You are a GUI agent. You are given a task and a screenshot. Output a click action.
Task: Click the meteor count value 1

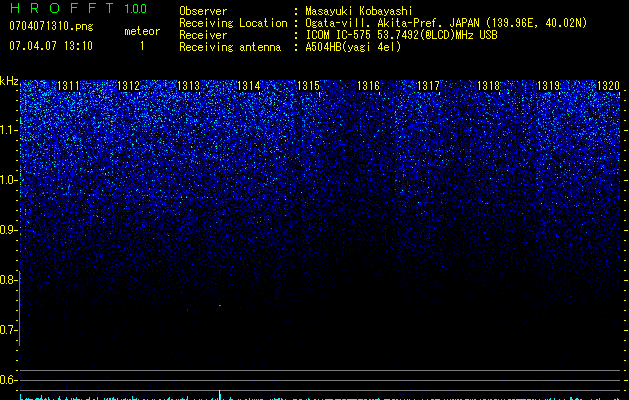coord(142,46)
